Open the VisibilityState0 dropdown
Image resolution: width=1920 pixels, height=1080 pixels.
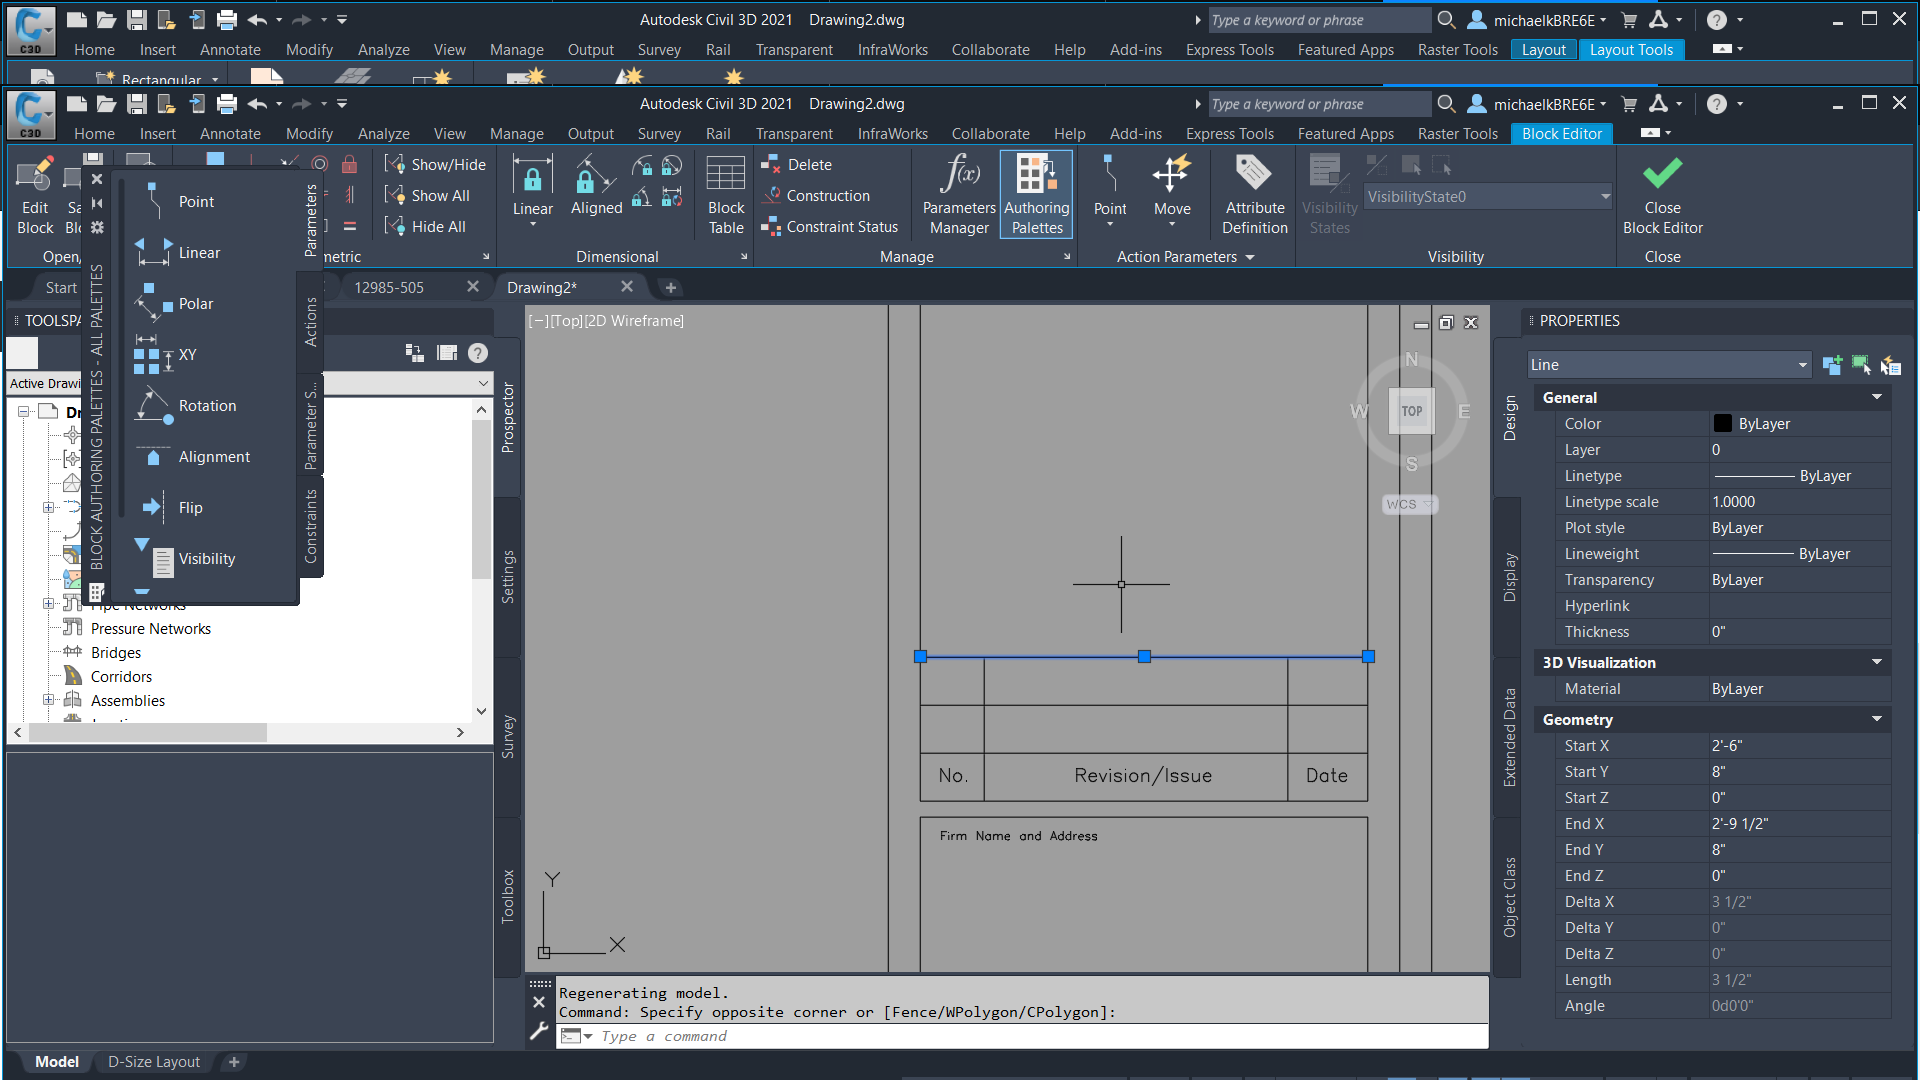point(1604,196)
